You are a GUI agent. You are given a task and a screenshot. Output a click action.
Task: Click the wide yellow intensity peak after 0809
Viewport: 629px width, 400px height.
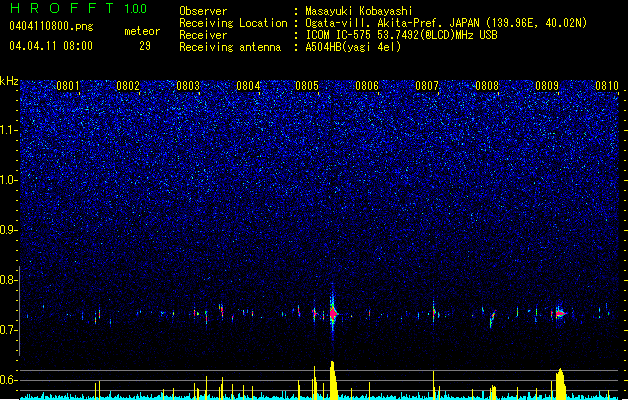tap(560, 384)
